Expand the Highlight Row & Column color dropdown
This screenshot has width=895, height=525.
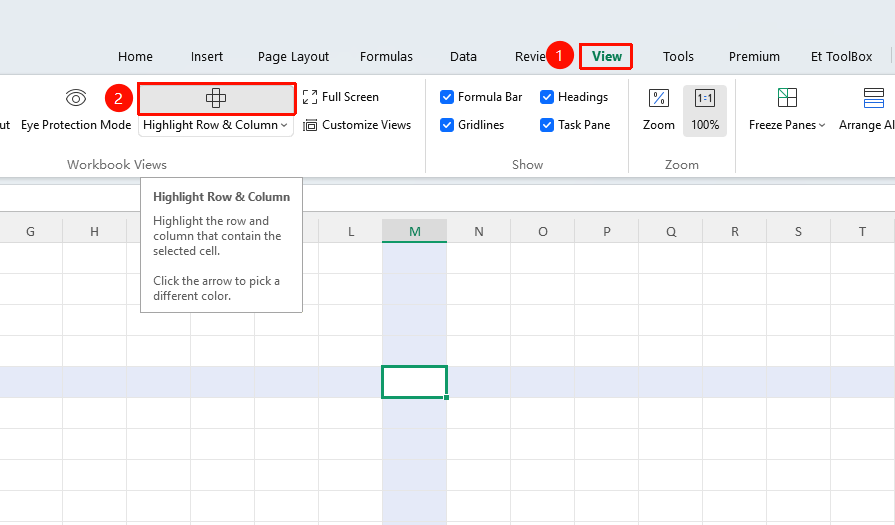284,125
